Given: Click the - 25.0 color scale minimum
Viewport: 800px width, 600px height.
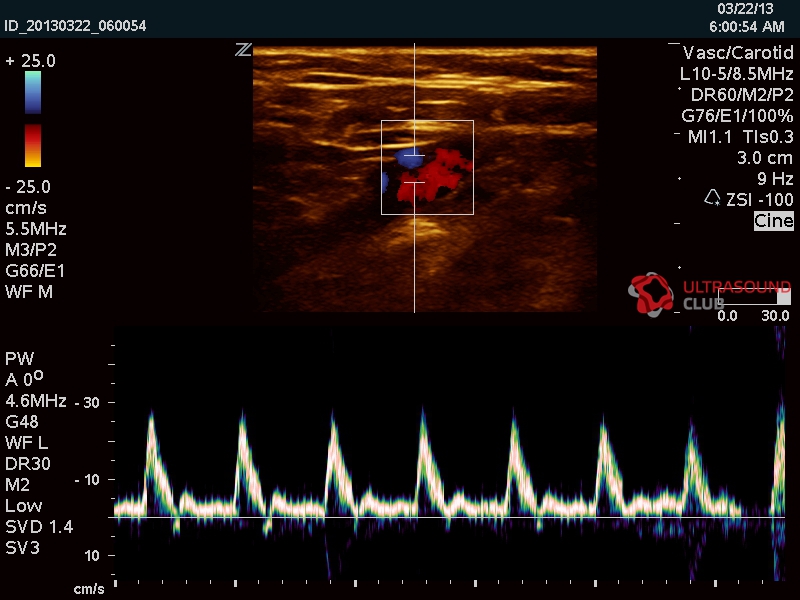Looking at the screenshot, I should pyautogui.click(x=28, y=187).
